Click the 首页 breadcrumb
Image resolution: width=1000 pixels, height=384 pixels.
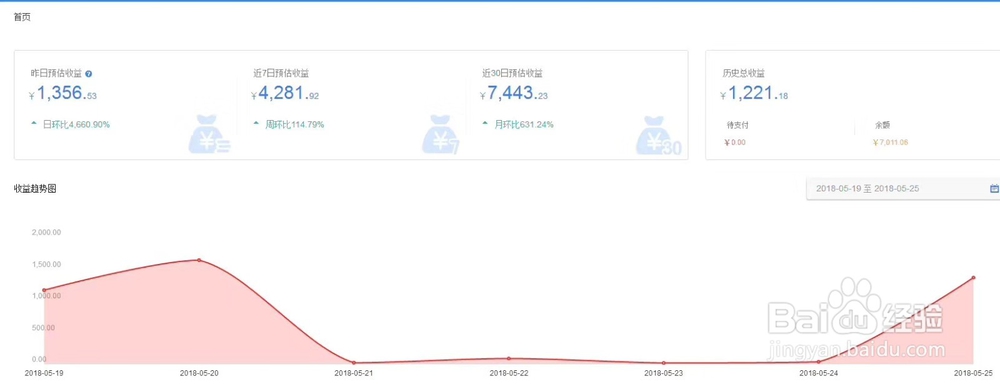pyautogui.click(x=22, y=17)
